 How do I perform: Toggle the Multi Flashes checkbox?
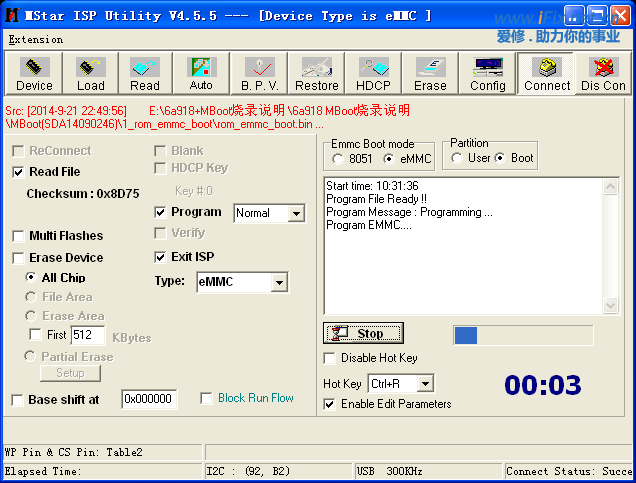pos(19,236)
